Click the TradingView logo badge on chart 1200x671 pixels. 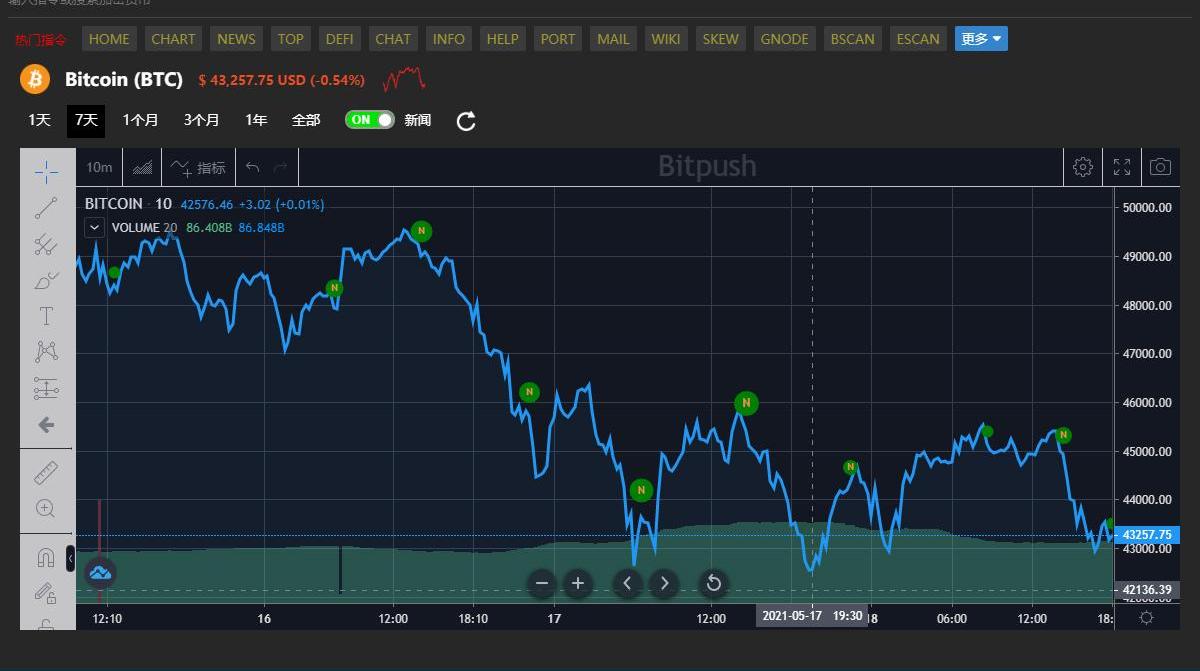[100, 572]
